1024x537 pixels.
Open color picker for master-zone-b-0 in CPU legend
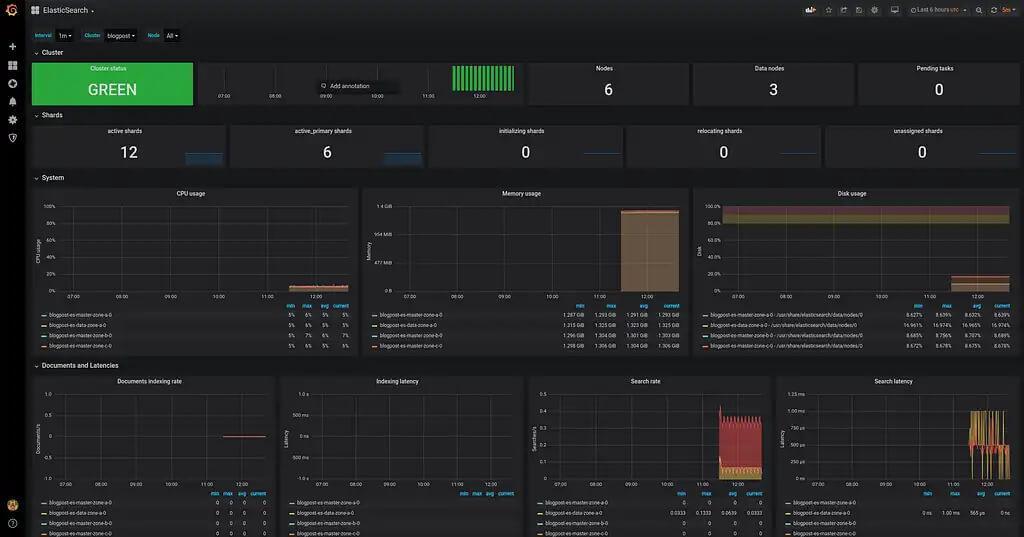coord(44,336)
